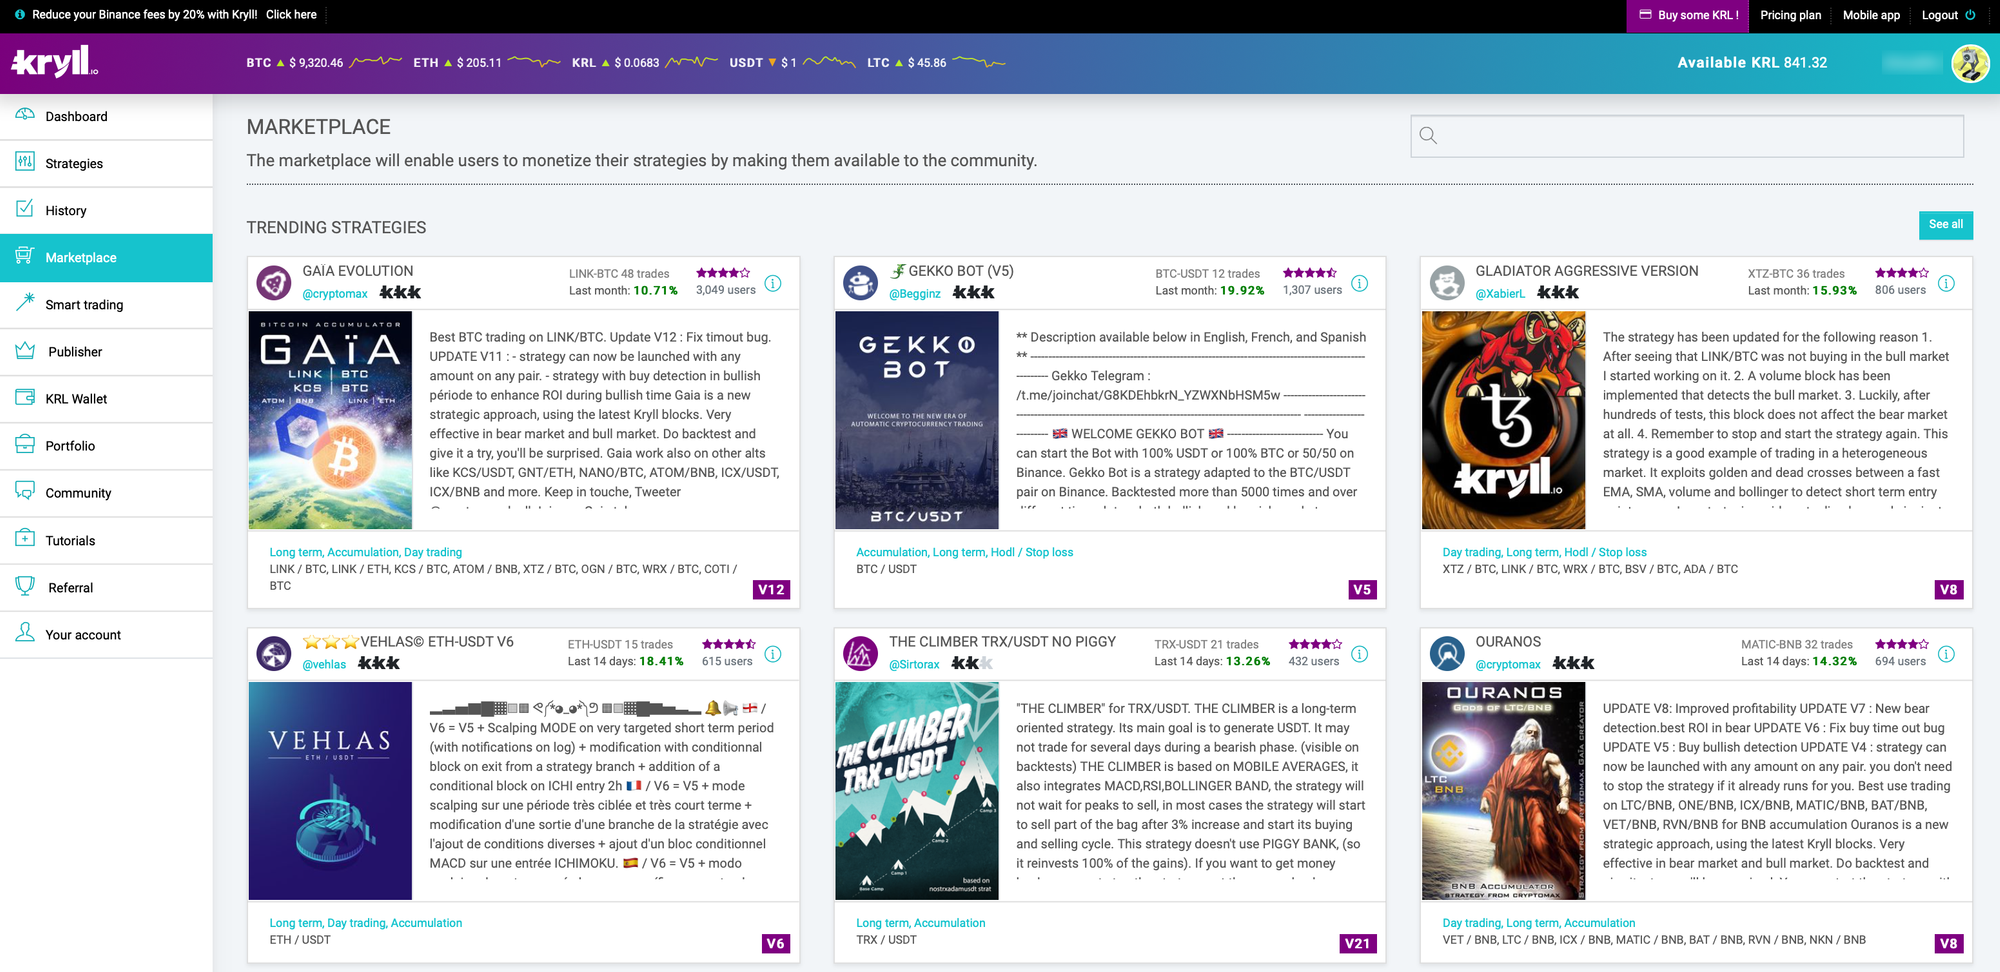
Task: Click the user profile avatar
Action: (1970, 63)
